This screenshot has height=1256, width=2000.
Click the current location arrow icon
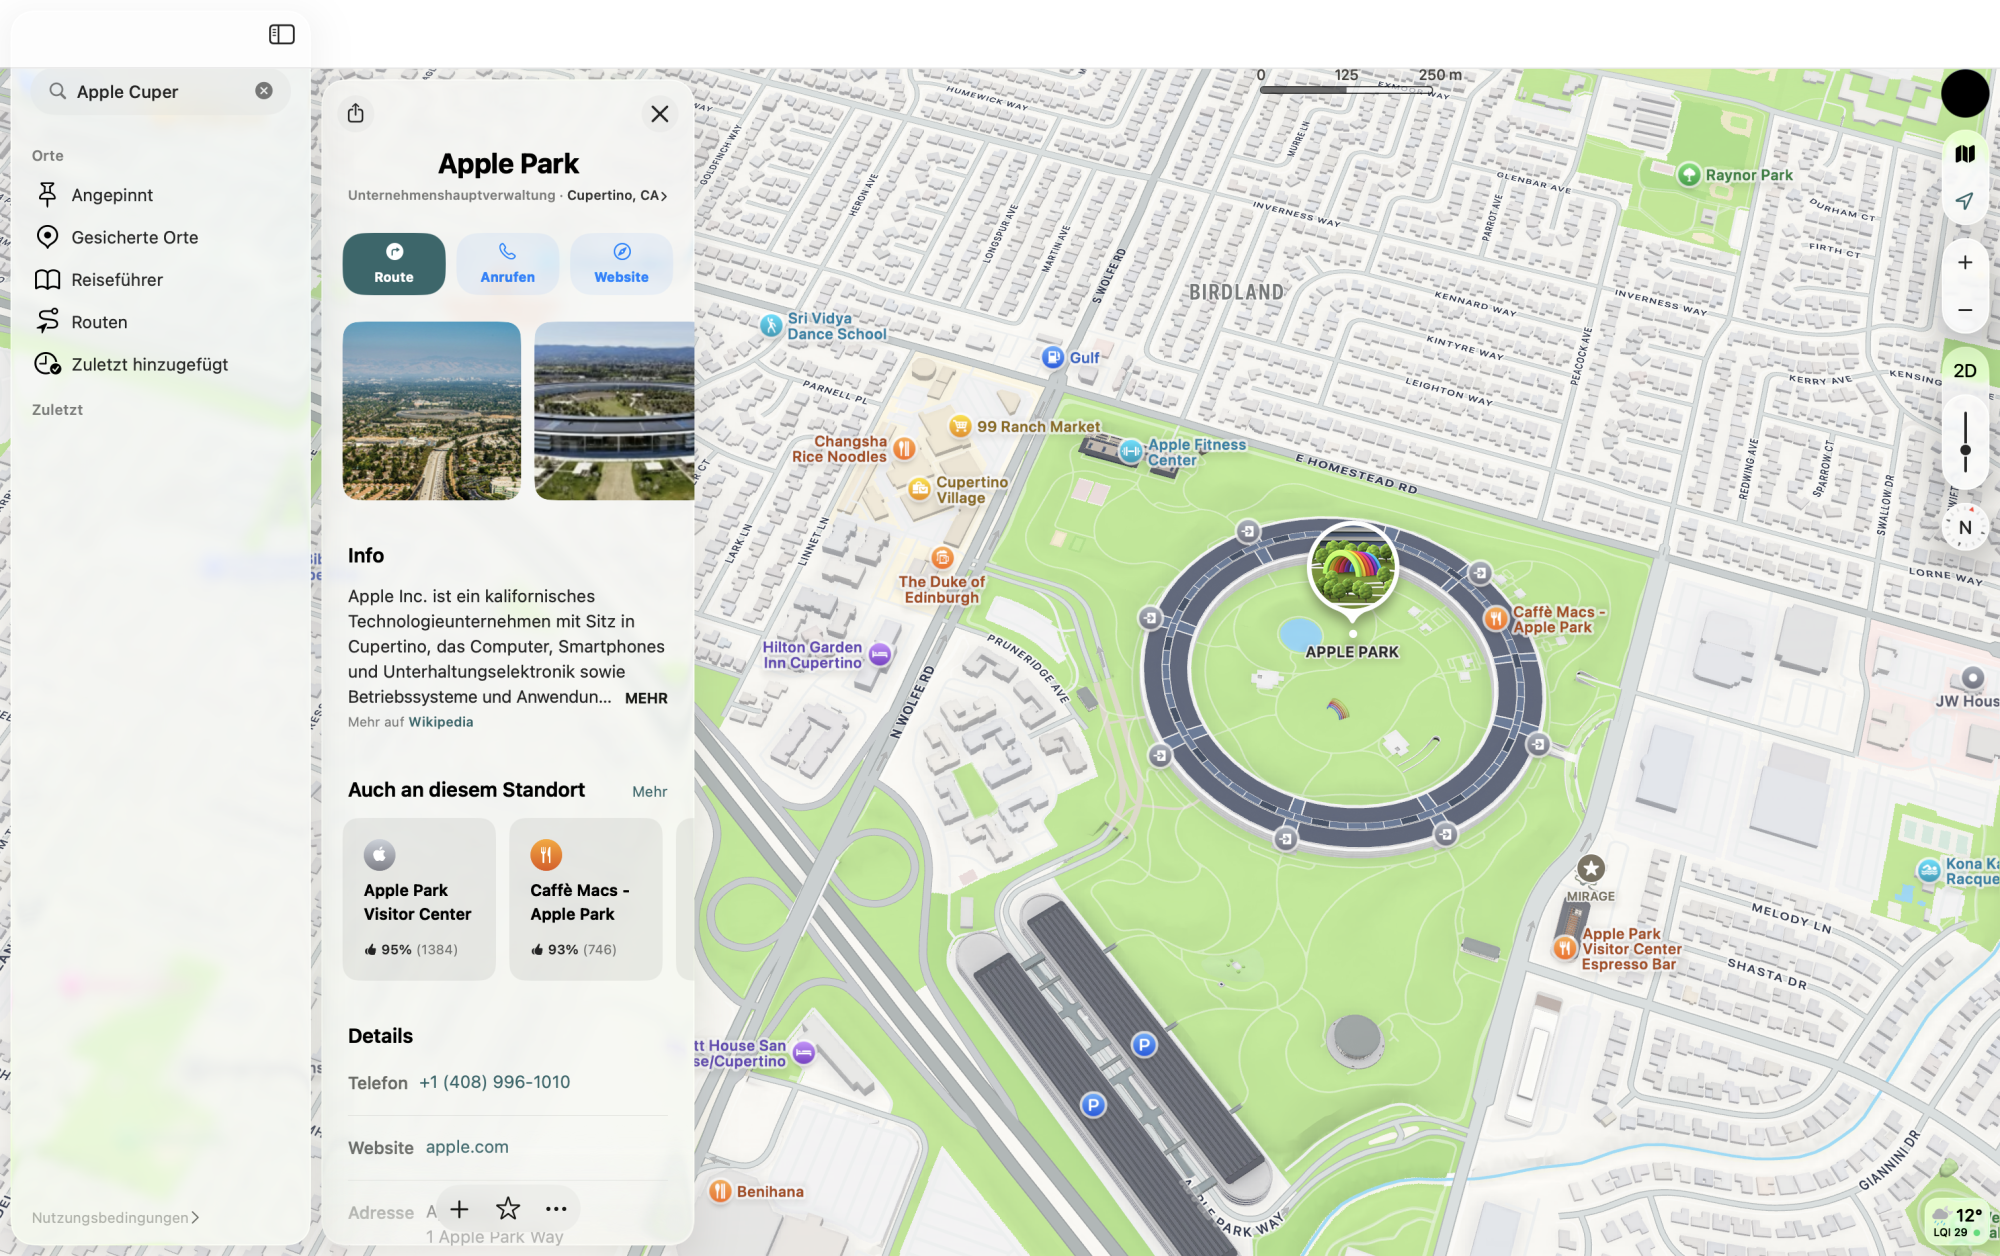(1964, 201)
